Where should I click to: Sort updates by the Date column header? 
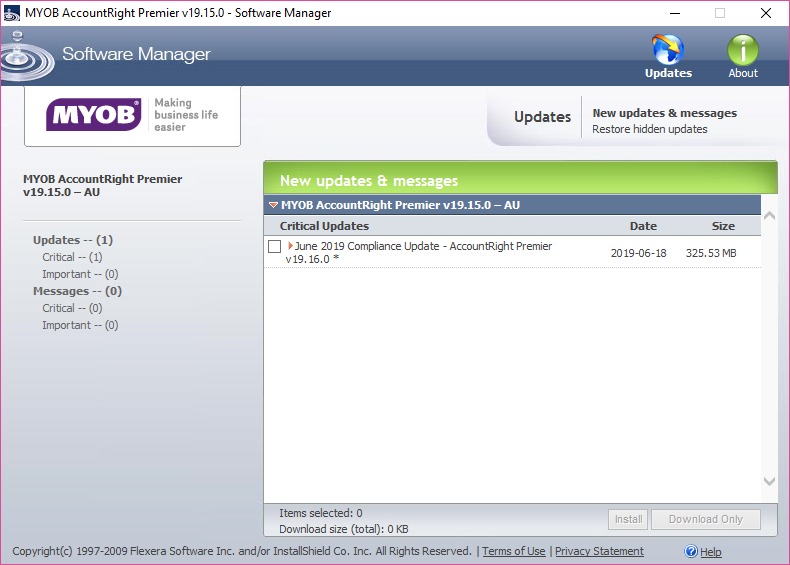point(643,226)
